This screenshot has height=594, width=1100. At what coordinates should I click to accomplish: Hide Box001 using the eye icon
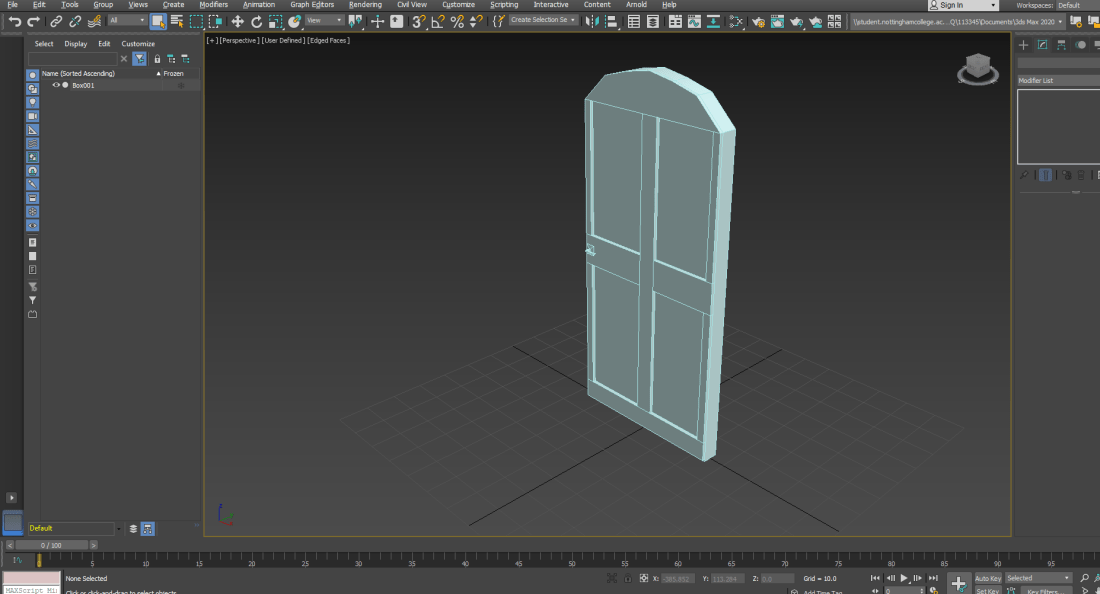[56, 85]
